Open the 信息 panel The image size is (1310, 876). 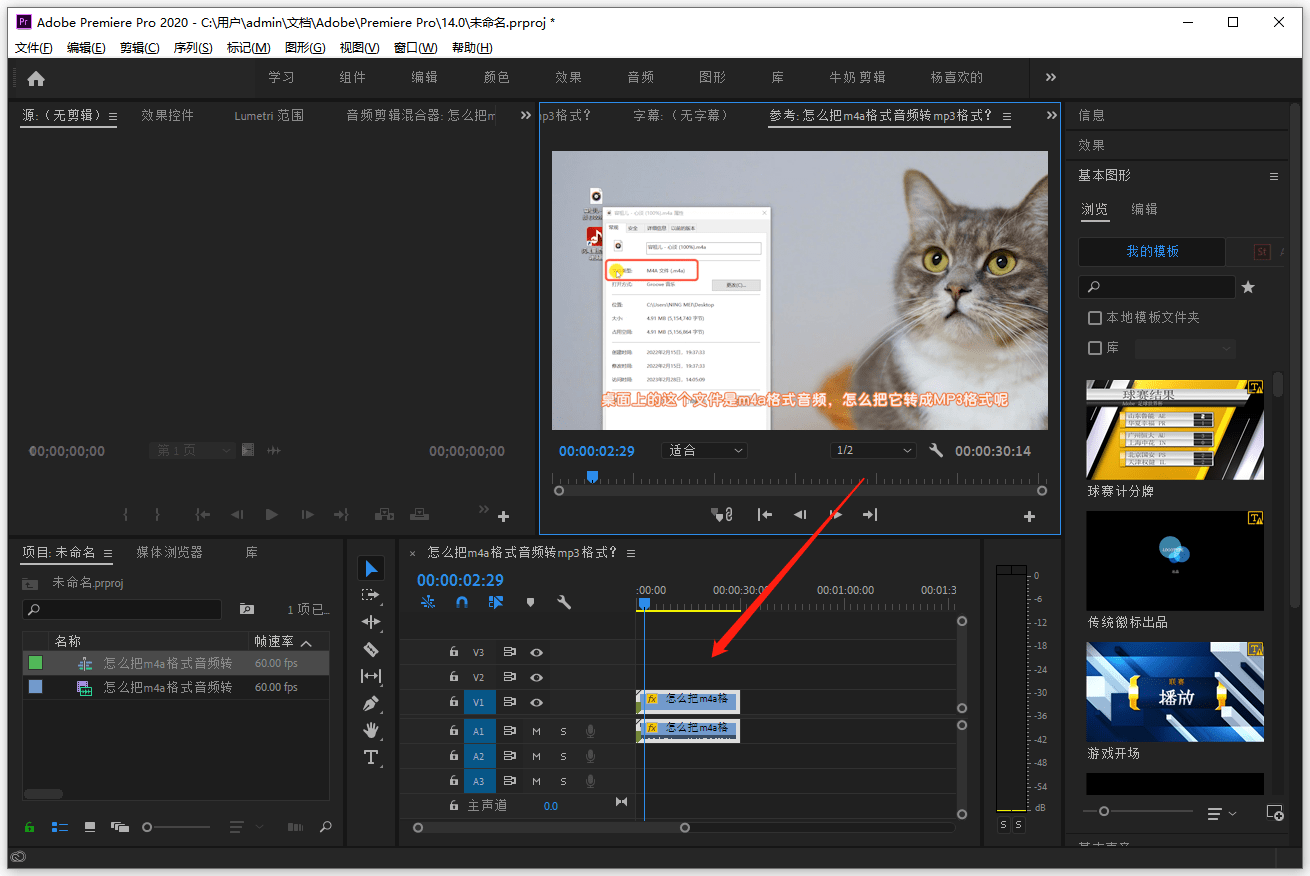tap(1092, 116)
